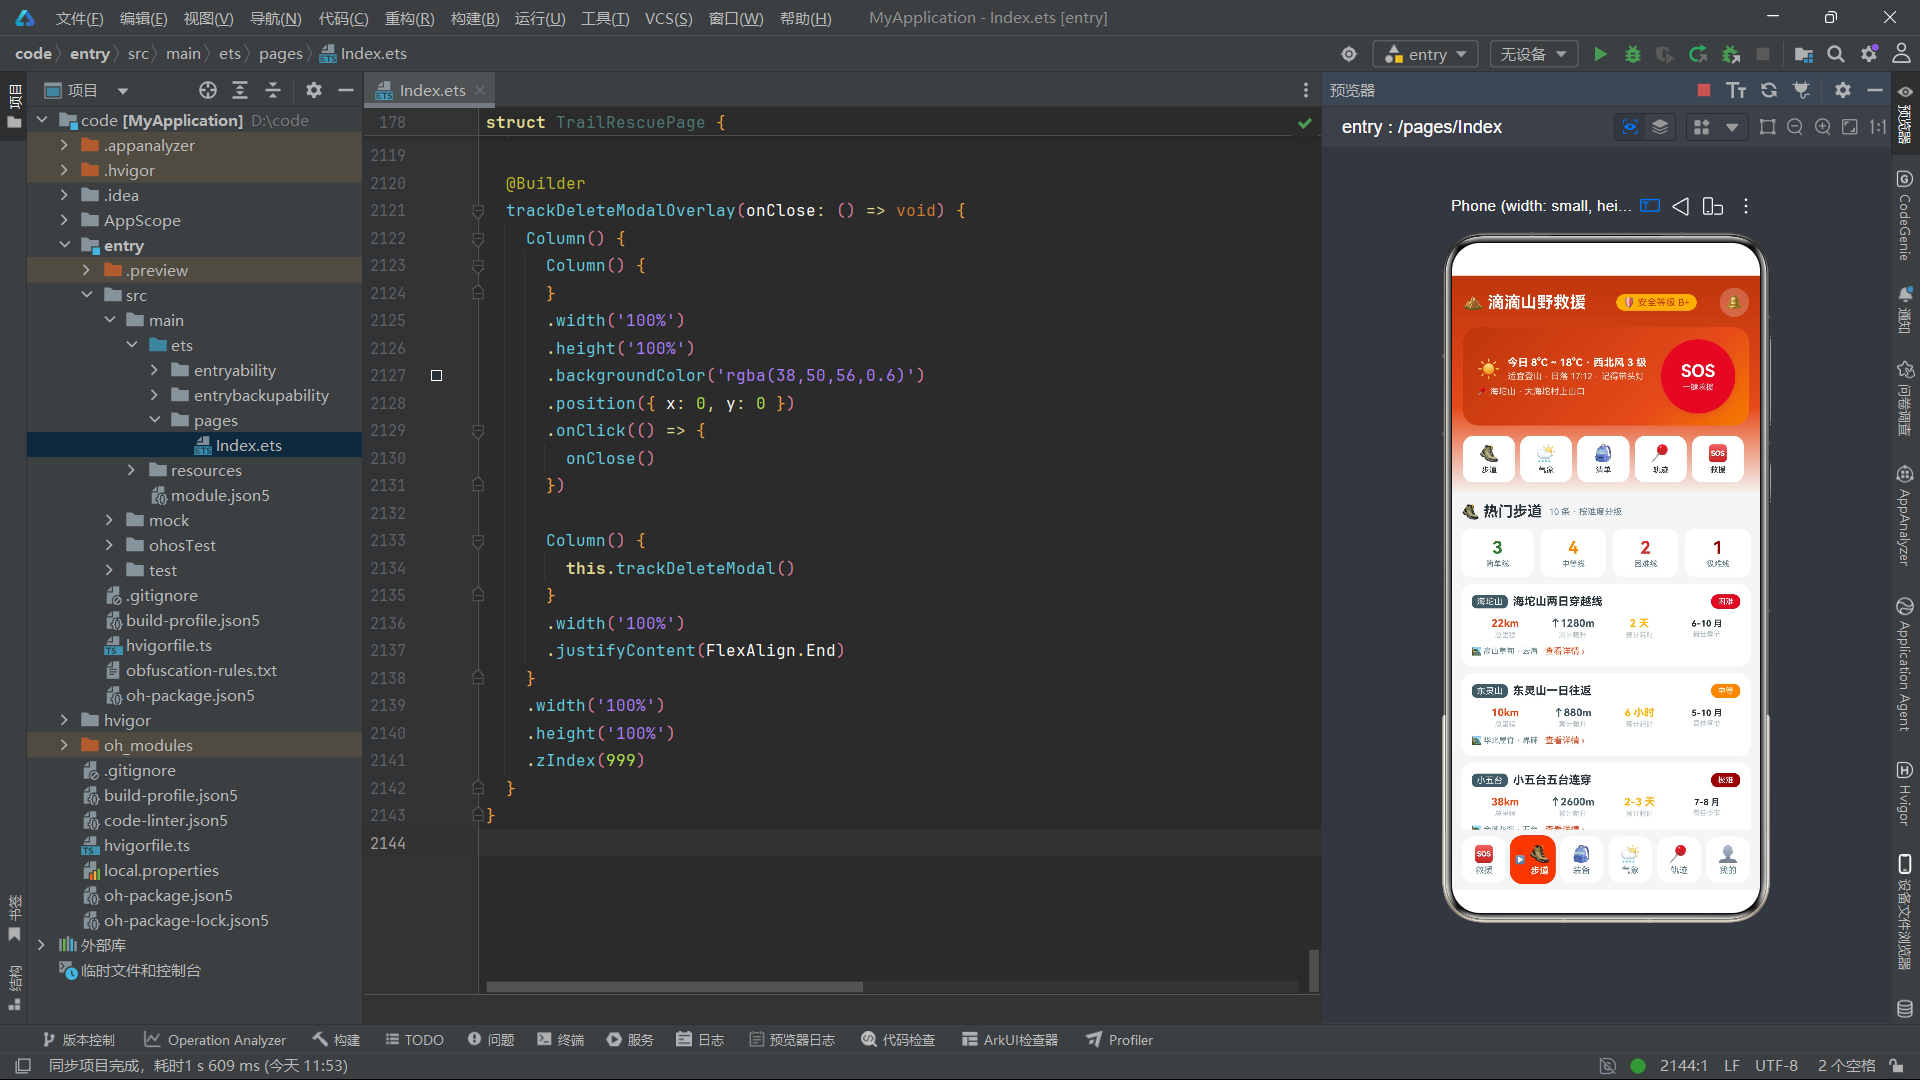1920x1080 pixels.
Task: Open Search Everywhere magnifier
Action: [1836, 54]
